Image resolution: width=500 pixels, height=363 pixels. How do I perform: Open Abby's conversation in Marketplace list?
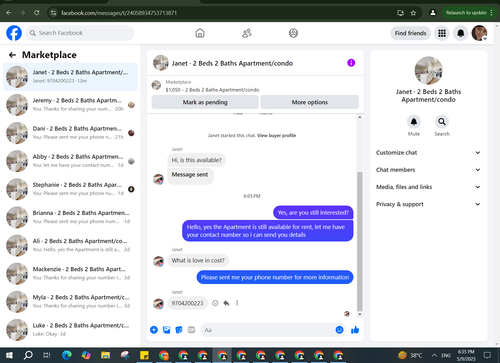pos(70,161)
